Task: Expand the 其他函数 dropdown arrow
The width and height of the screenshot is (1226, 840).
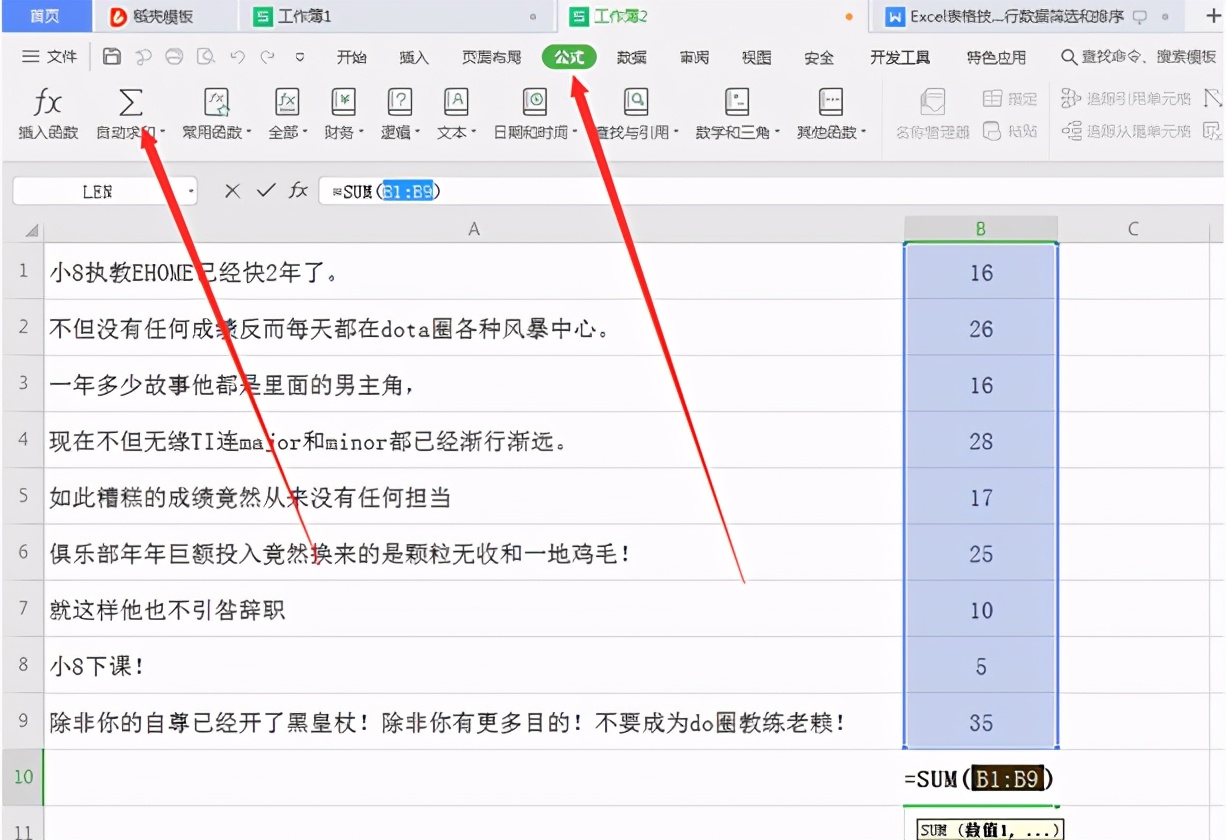Action: [864, 132]
